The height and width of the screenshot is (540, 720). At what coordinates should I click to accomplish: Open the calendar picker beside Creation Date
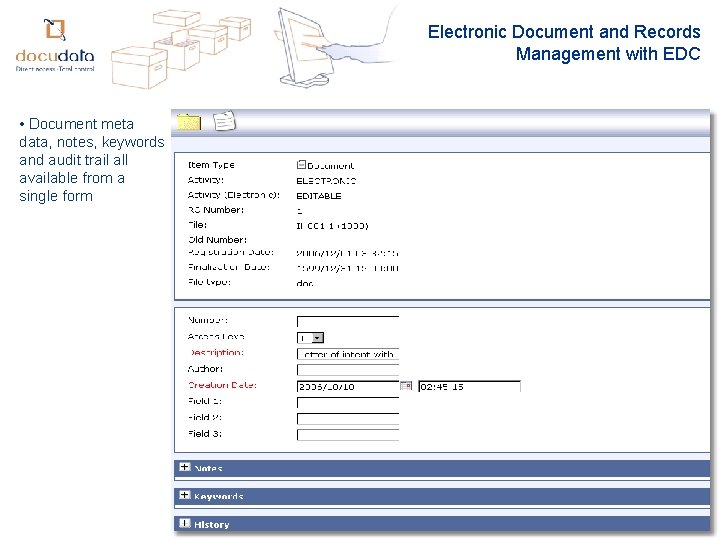coord(406,386)
